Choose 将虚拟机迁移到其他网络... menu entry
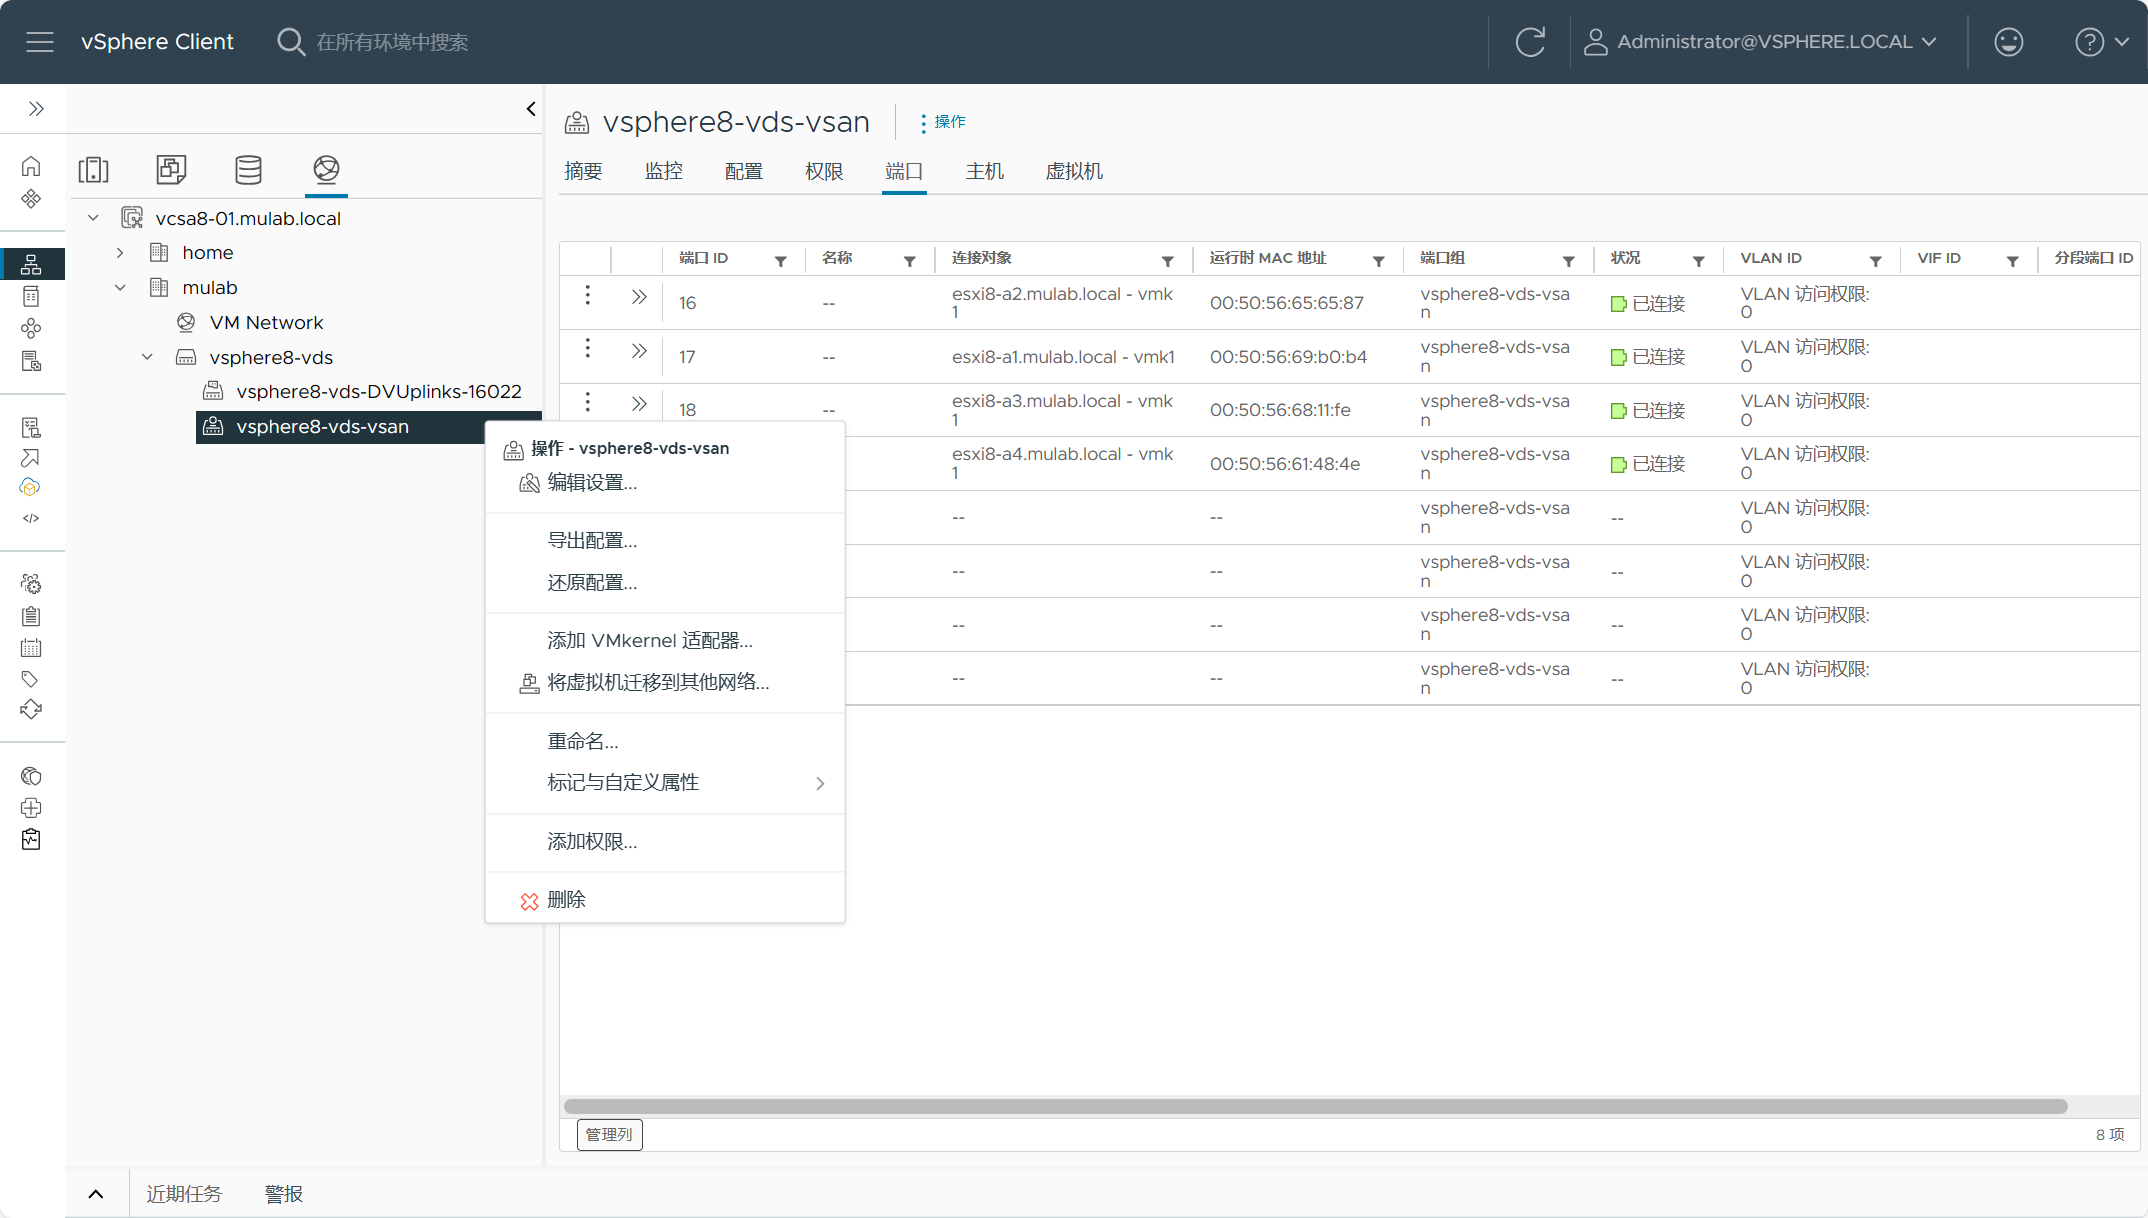The height and width of the screenshot is (1218, 2148). pos(665,683)
